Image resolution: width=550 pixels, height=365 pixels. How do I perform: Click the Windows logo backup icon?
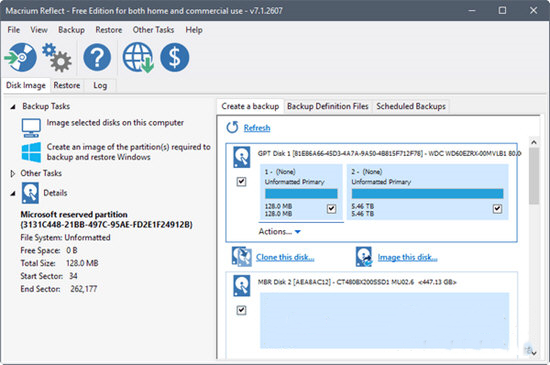click(x=31, y=152)
